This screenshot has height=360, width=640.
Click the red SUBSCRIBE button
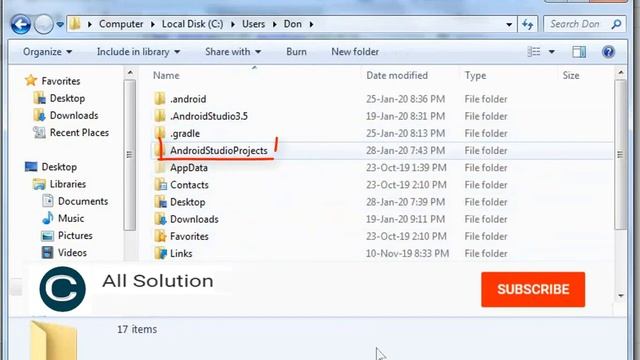tap(533, 289)
